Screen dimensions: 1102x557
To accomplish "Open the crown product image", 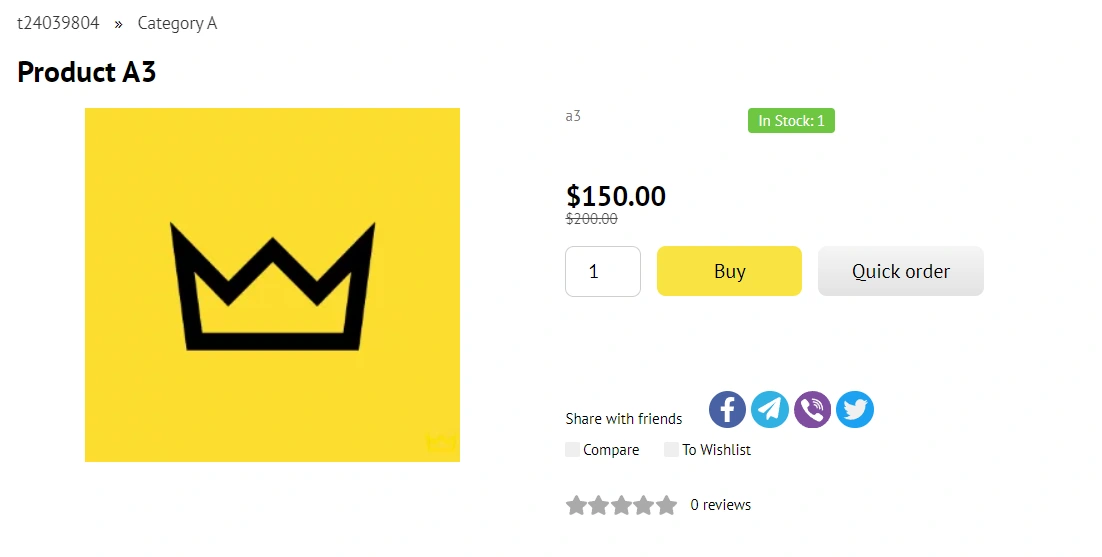I will click(272, 285).
